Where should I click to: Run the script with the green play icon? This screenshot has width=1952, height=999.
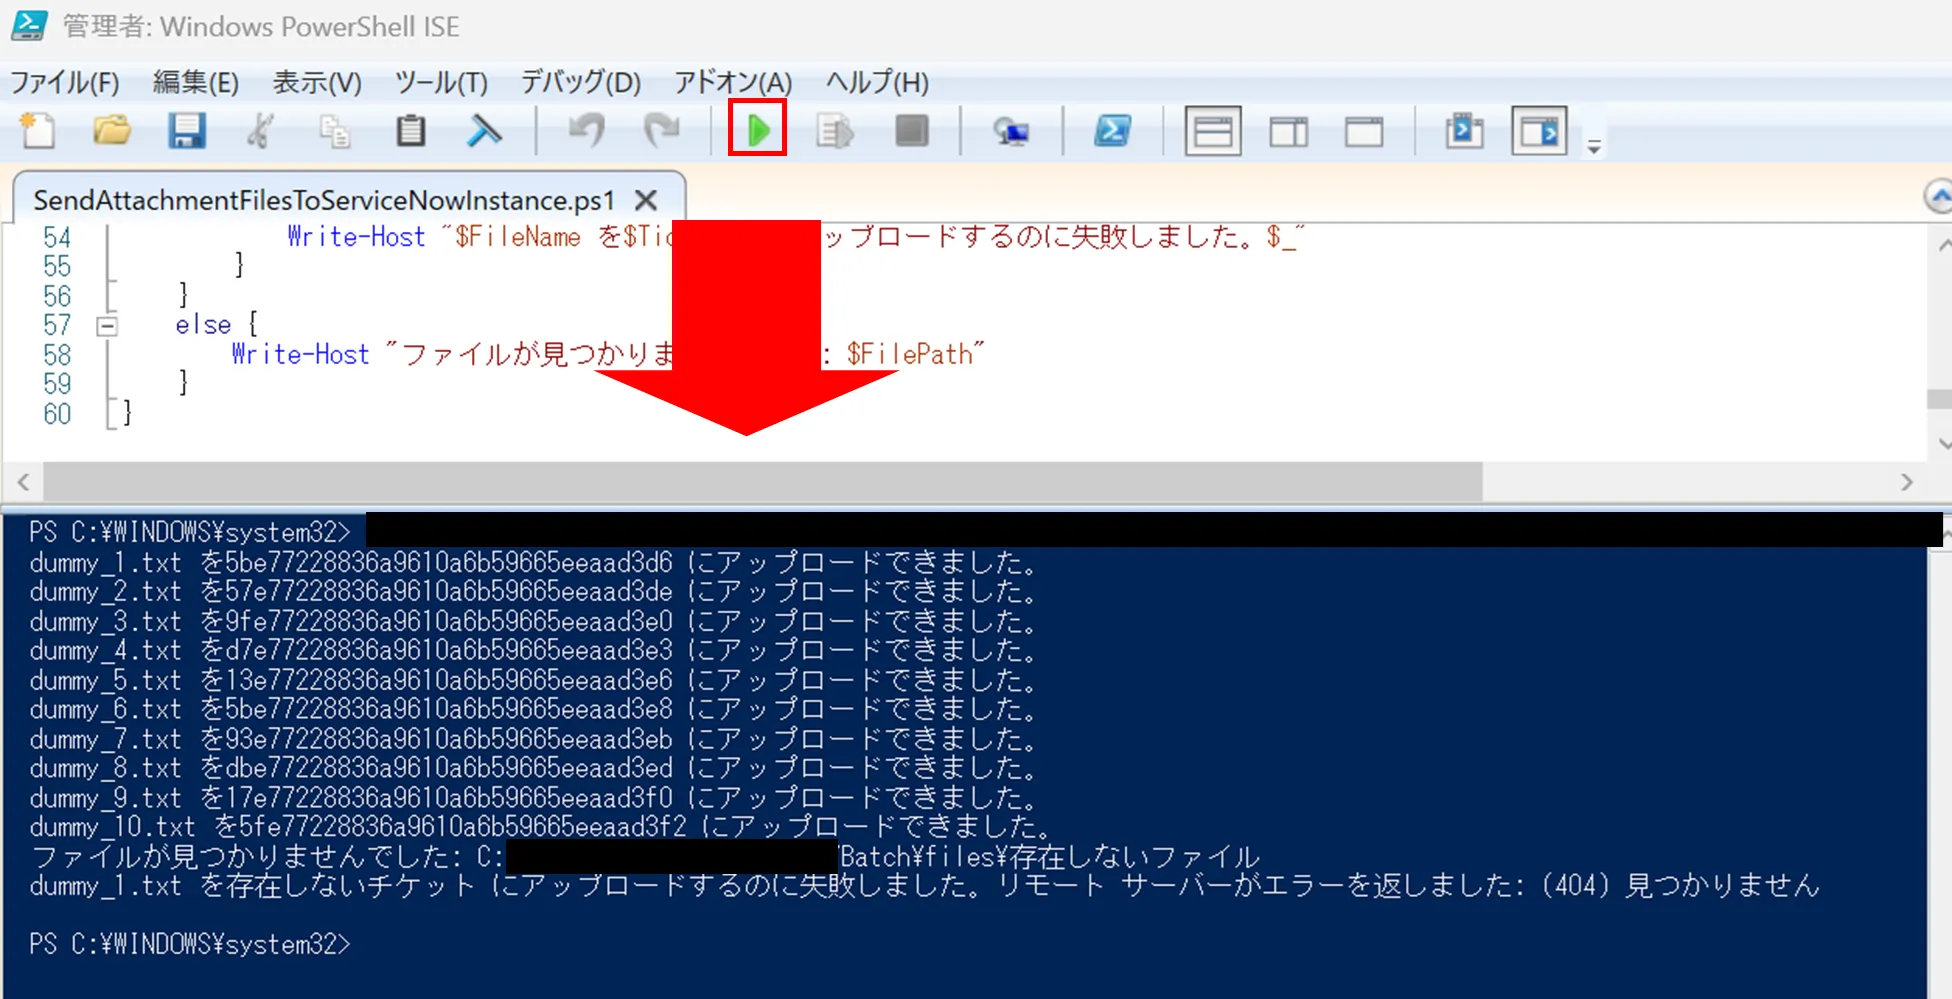(757, 130)
